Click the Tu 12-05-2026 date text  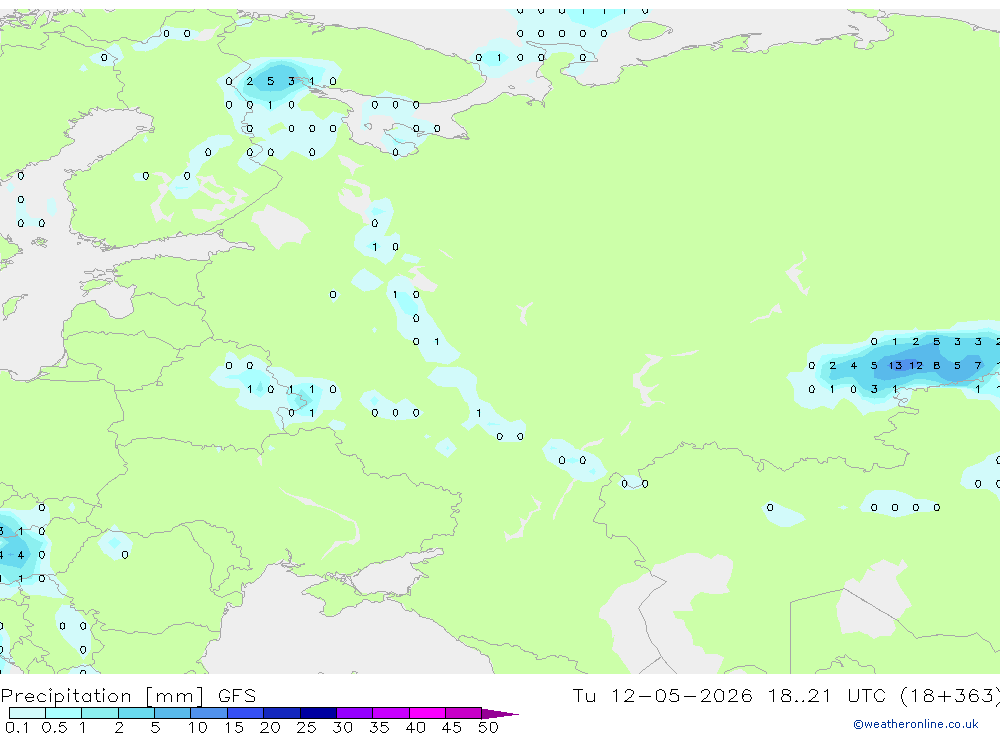(x=662, y=695)
